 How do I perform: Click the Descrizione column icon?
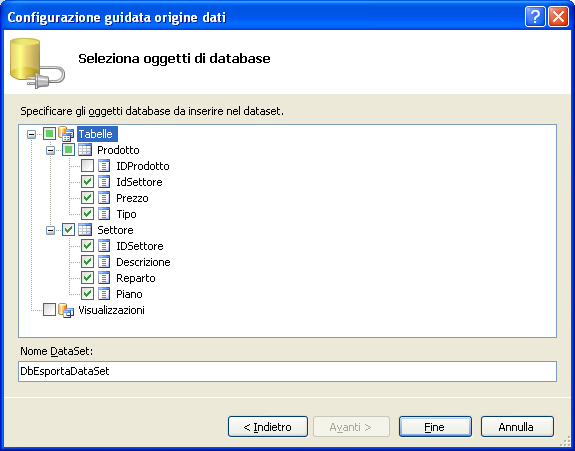pos(104,262)
